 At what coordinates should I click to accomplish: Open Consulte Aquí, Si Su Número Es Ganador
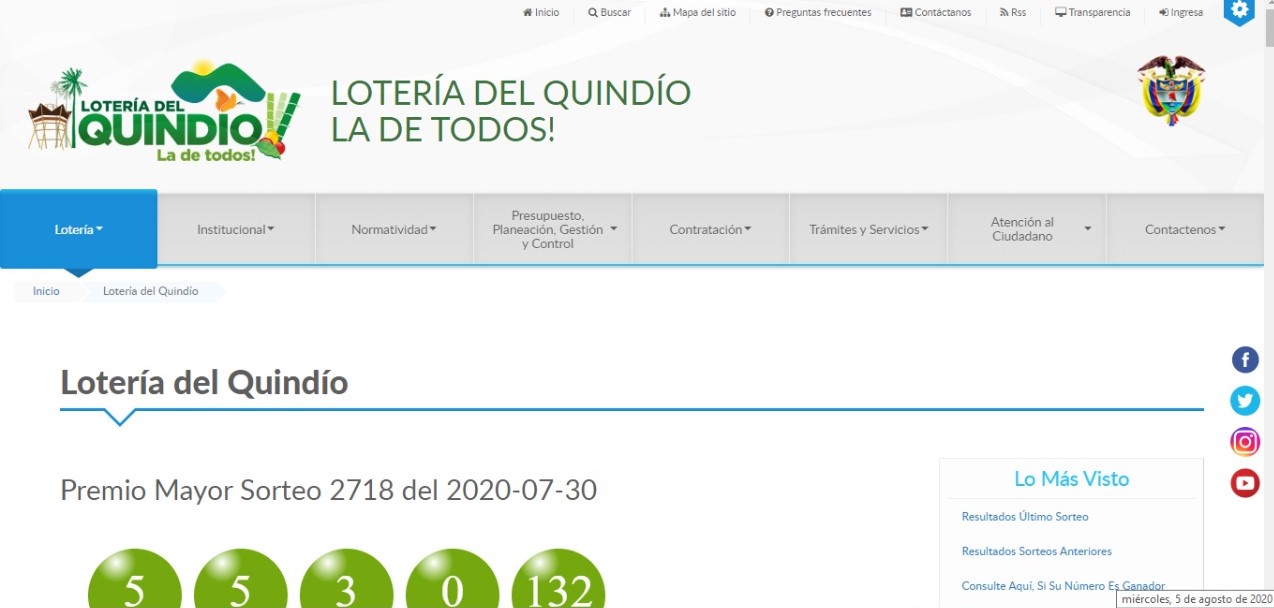(x=1063, y=586)
